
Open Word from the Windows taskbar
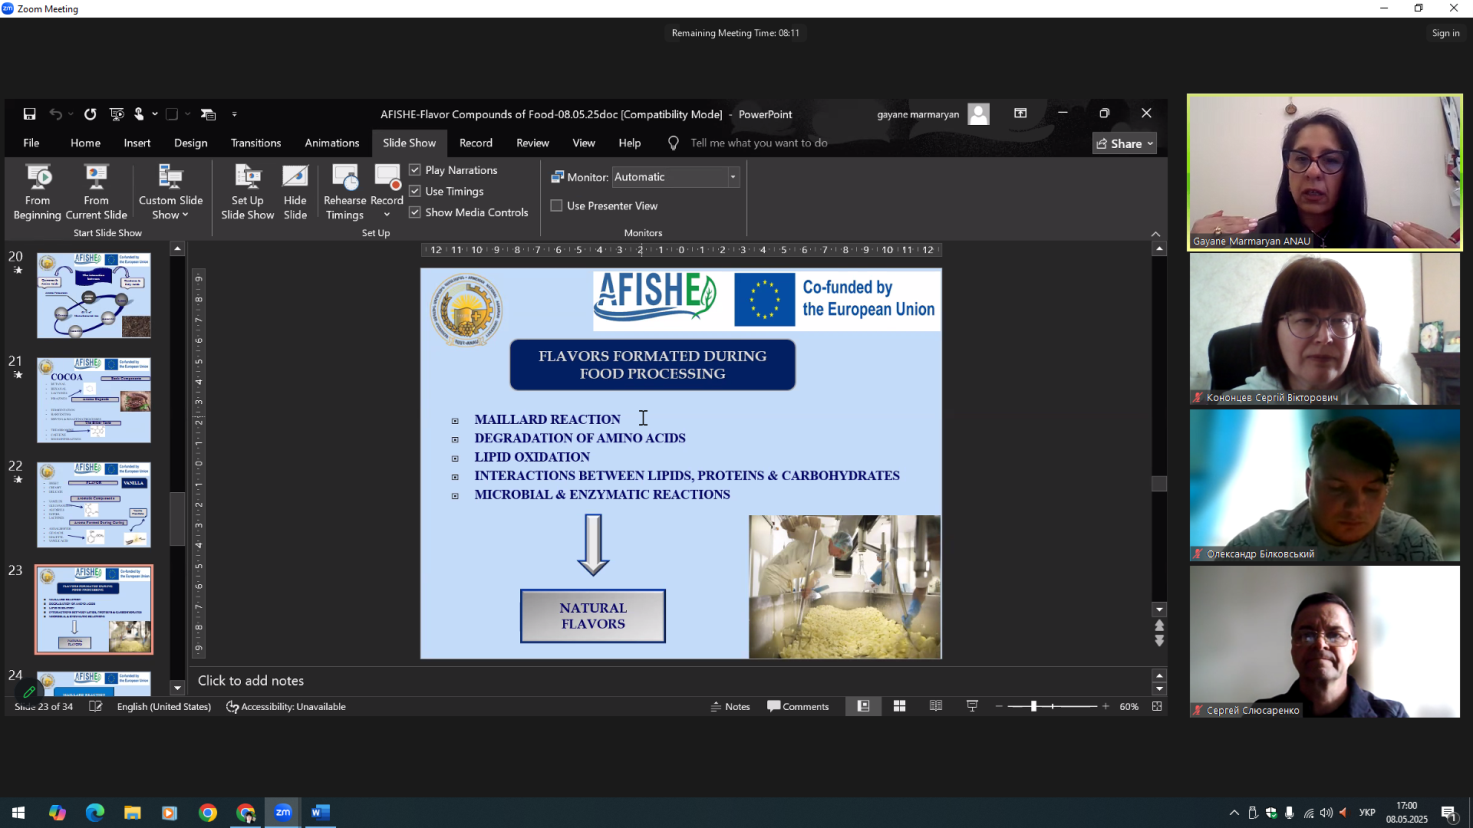tap(320, 812)
